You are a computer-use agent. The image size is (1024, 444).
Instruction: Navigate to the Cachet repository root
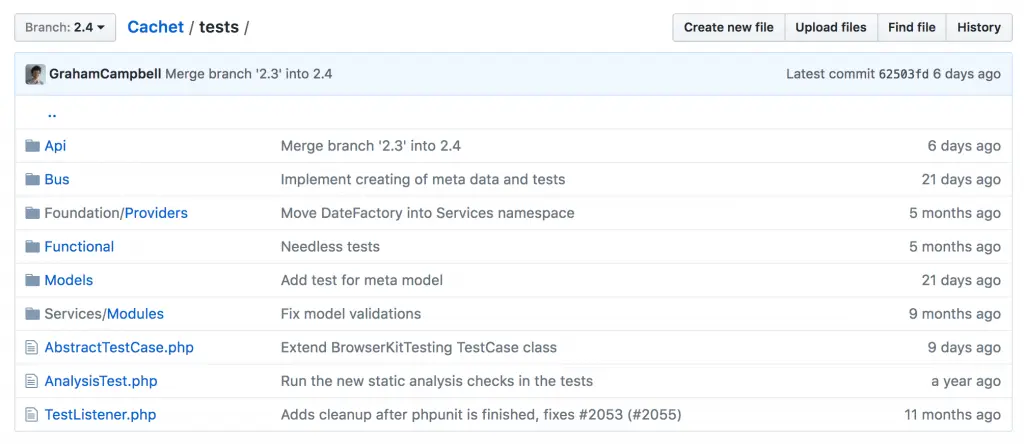[155, 27]
